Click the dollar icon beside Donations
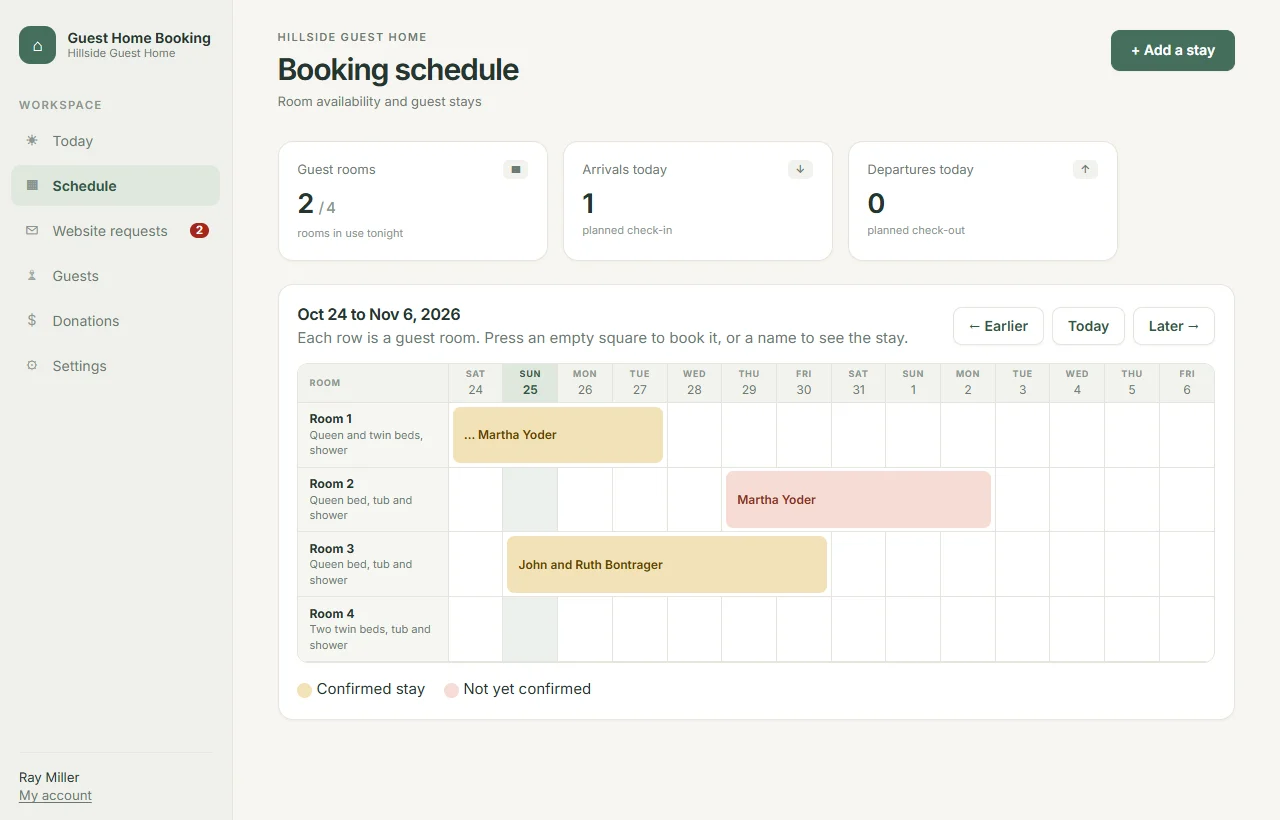 pyautogui.click(x=32, y=321)
